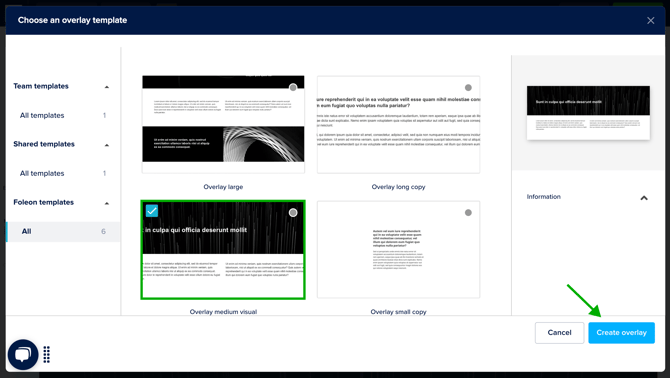Choose the Overlay small copy template thumbnail
670x378 pixels.
(x=398, y=249)
